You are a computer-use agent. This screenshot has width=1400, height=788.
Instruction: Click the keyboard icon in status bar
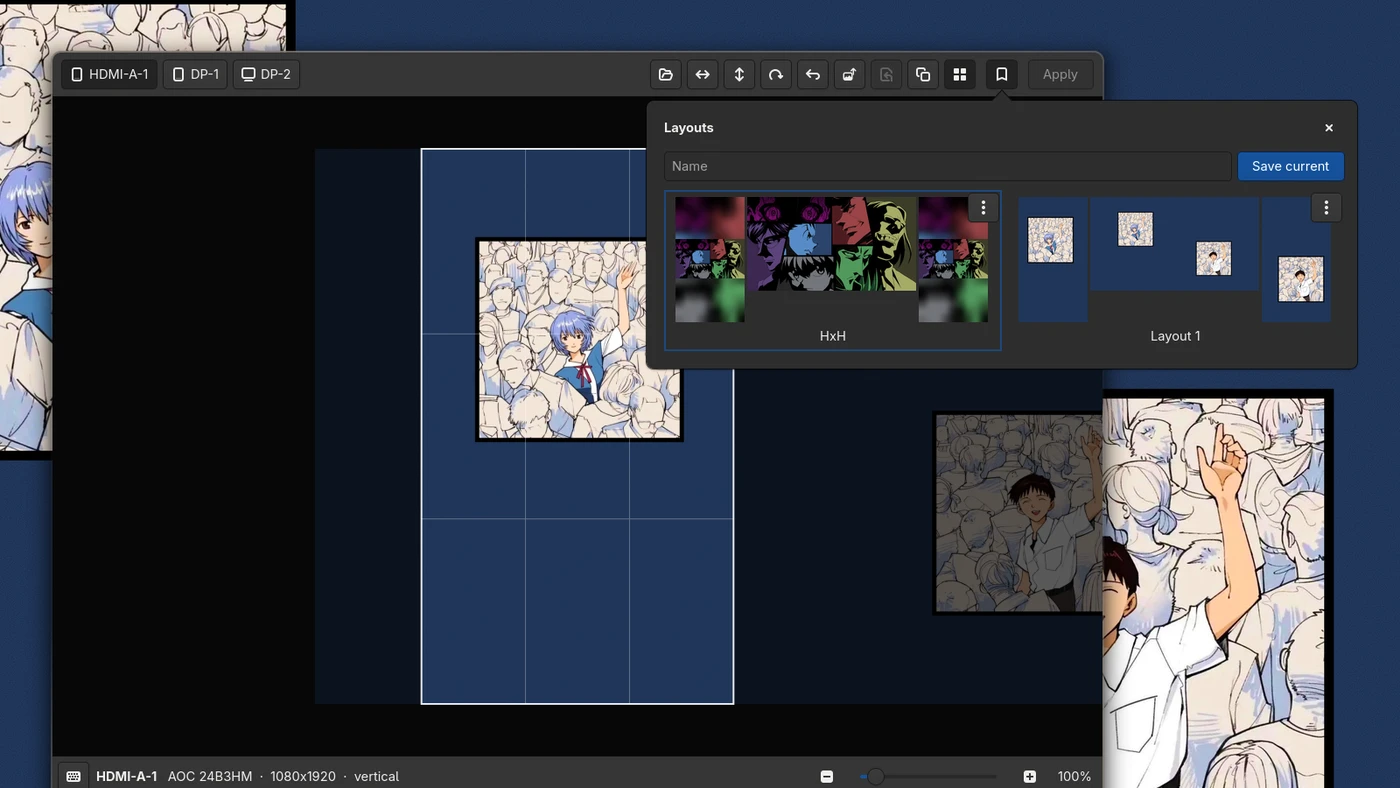(x=73, y=776)
